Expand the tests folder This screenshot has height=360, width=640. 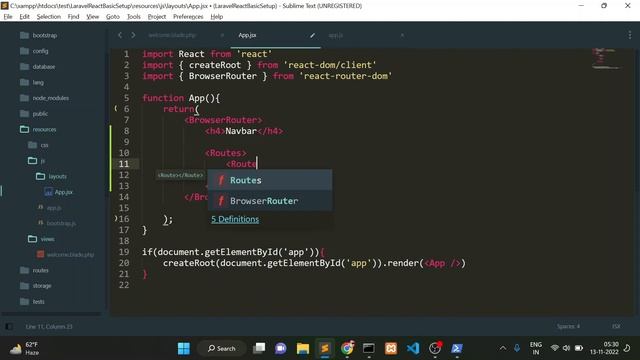coord(32,302)
